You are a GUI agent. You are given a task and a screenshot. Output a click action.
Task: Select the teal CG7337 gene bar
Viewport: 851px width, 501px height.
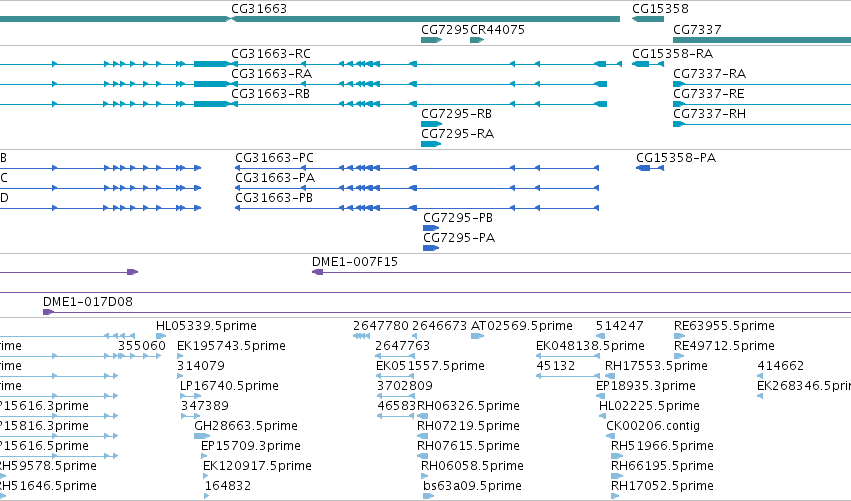(762, 40)
